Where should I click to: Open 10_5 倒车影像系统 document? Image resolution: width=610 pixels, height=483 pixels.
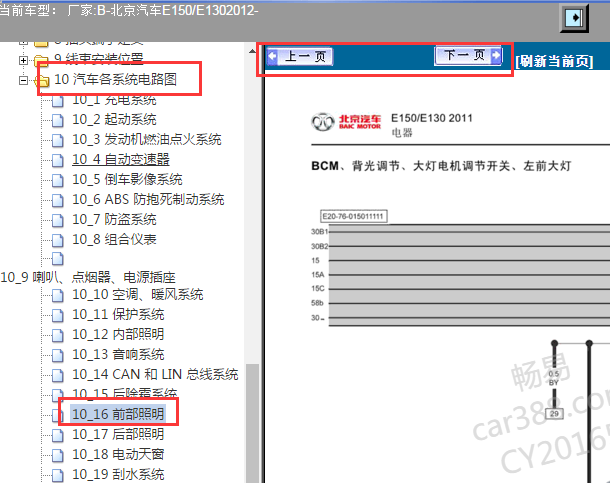click(x=127, y=179)
